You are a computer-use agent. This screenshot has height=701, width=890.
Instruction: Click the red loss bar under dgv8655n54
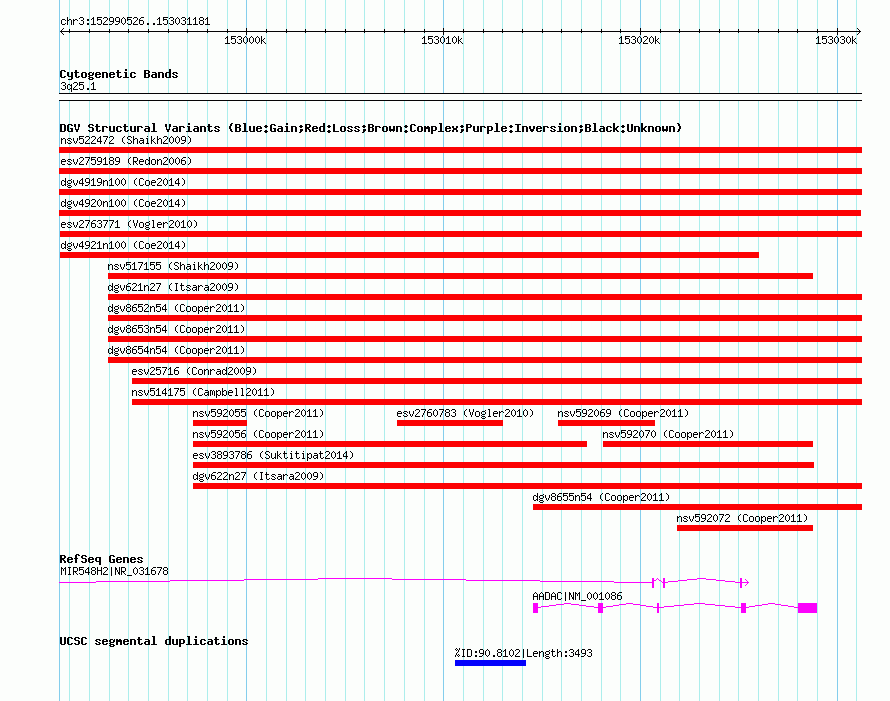[x=698, y=507]
